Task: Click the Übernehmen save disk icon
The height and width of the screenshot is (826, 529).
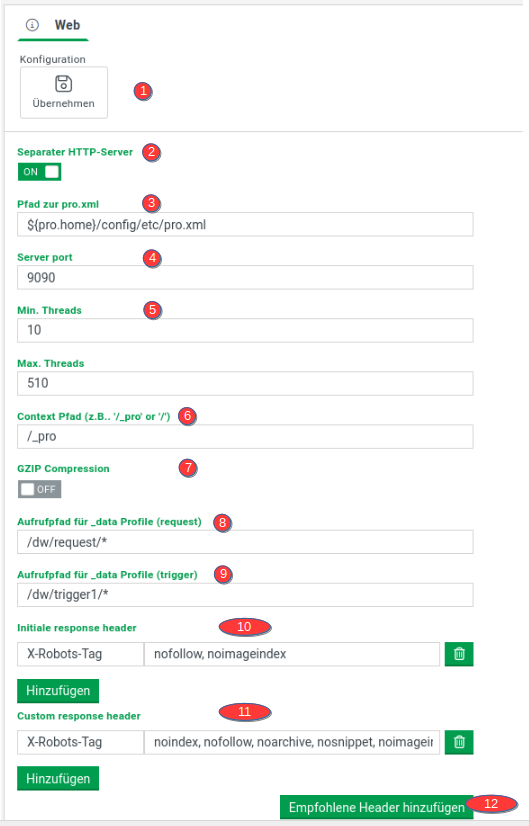Action: [64, 84]
